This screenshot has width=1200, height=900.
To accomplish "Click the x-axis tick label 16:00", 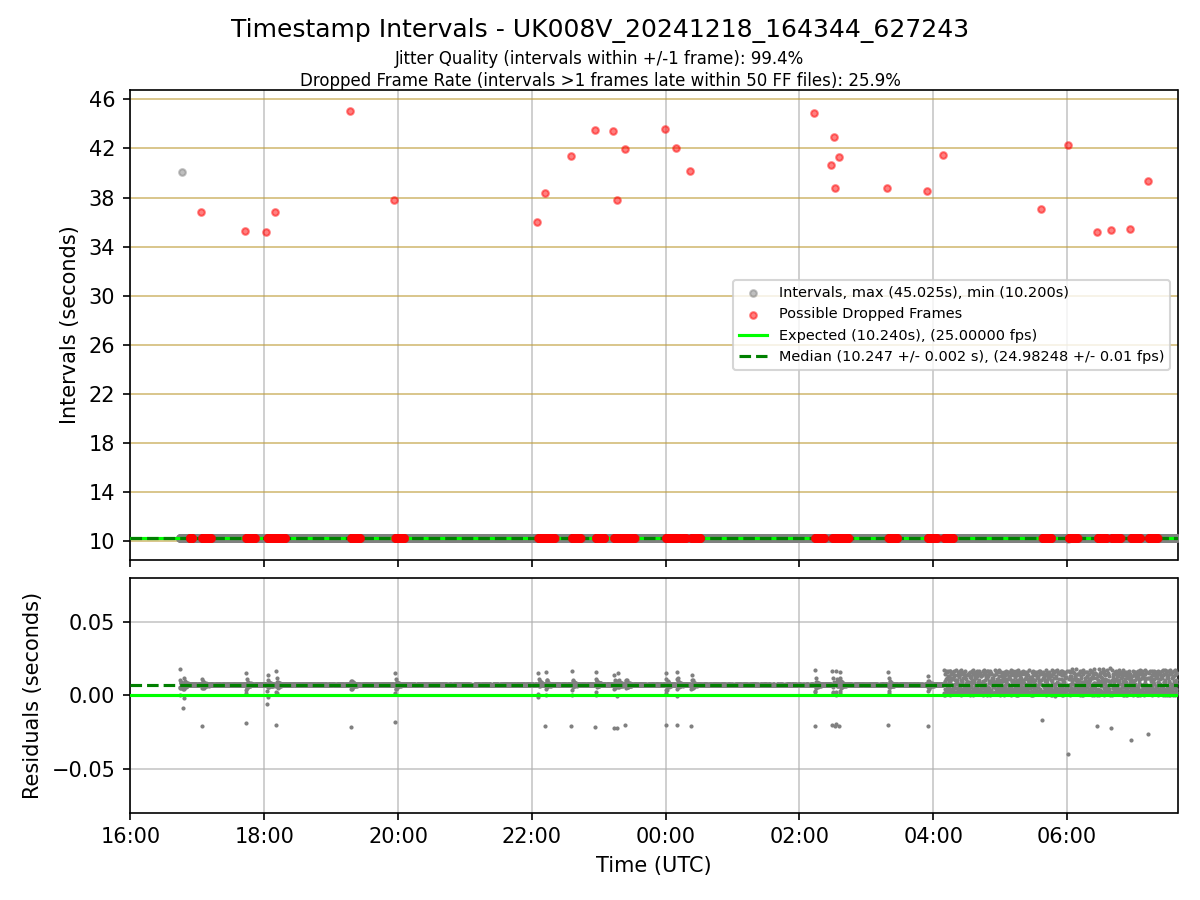I will pos(130,834).
